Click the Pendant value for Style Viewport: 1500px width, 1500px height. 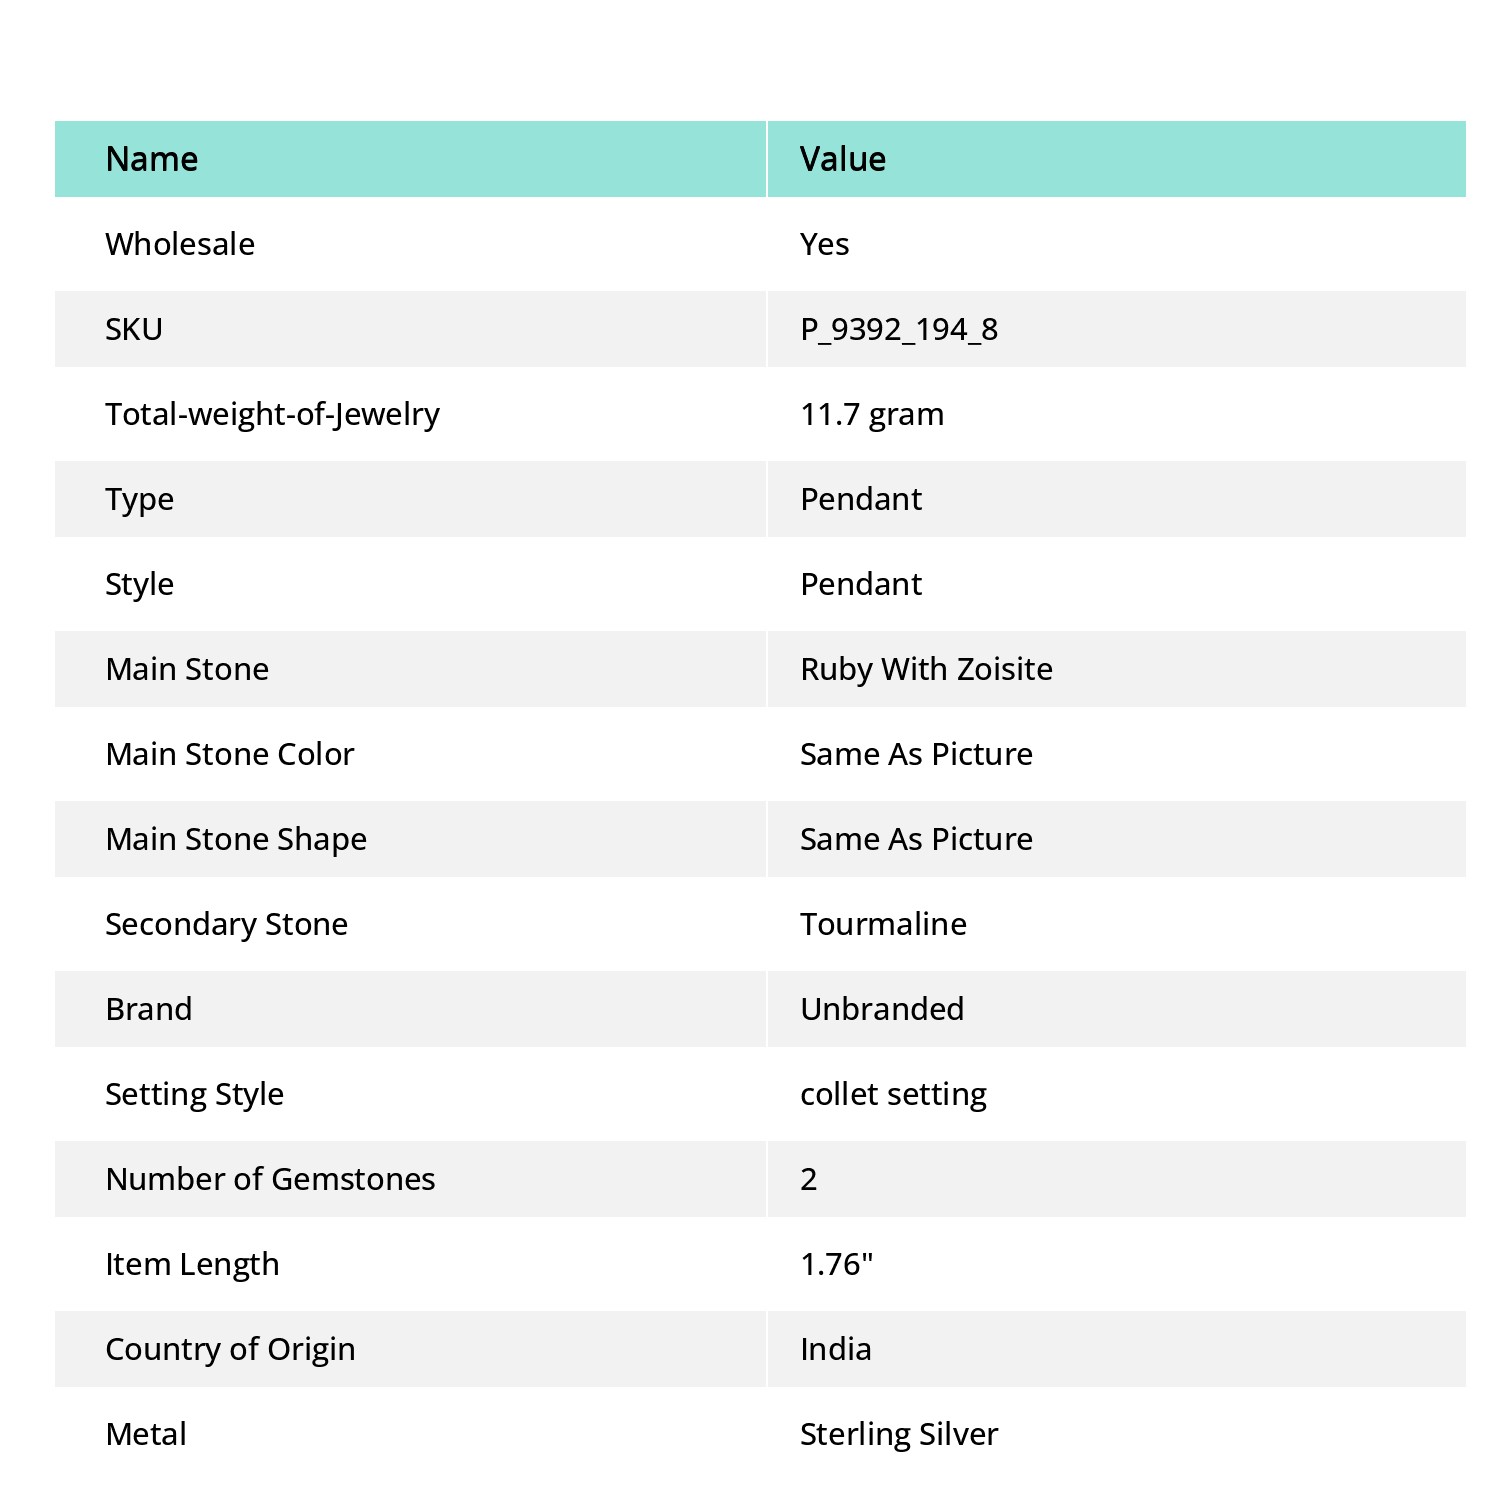[861, 584]
